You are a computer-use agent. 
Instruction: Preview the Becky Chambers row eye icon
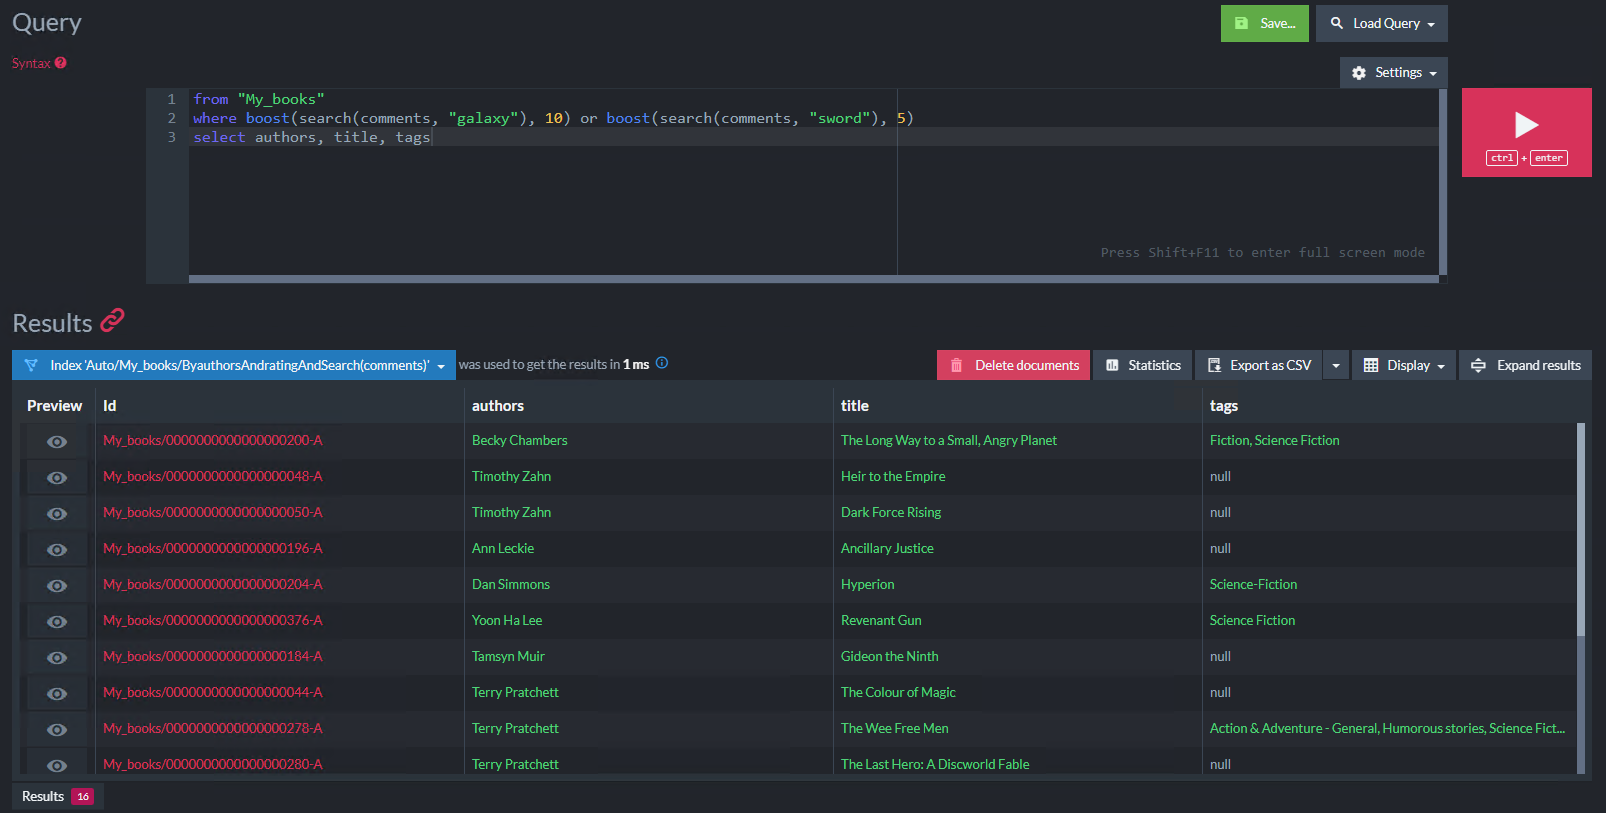(57, 442)
